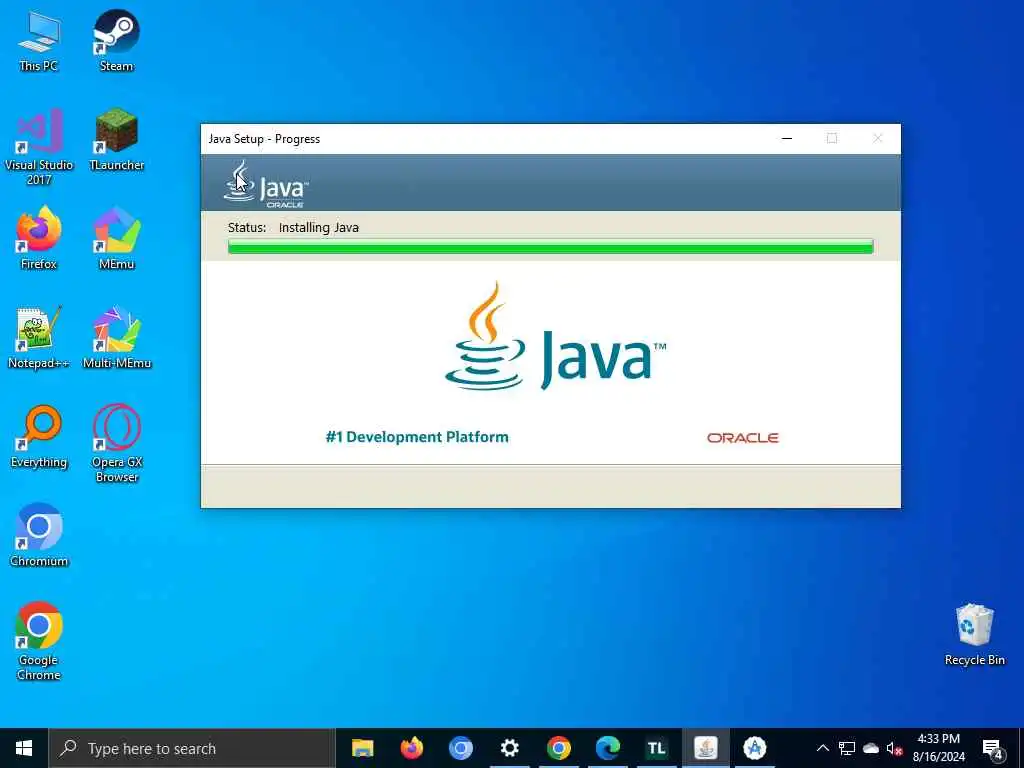Click the #1 Development Platform text

(x=417, y=437)
